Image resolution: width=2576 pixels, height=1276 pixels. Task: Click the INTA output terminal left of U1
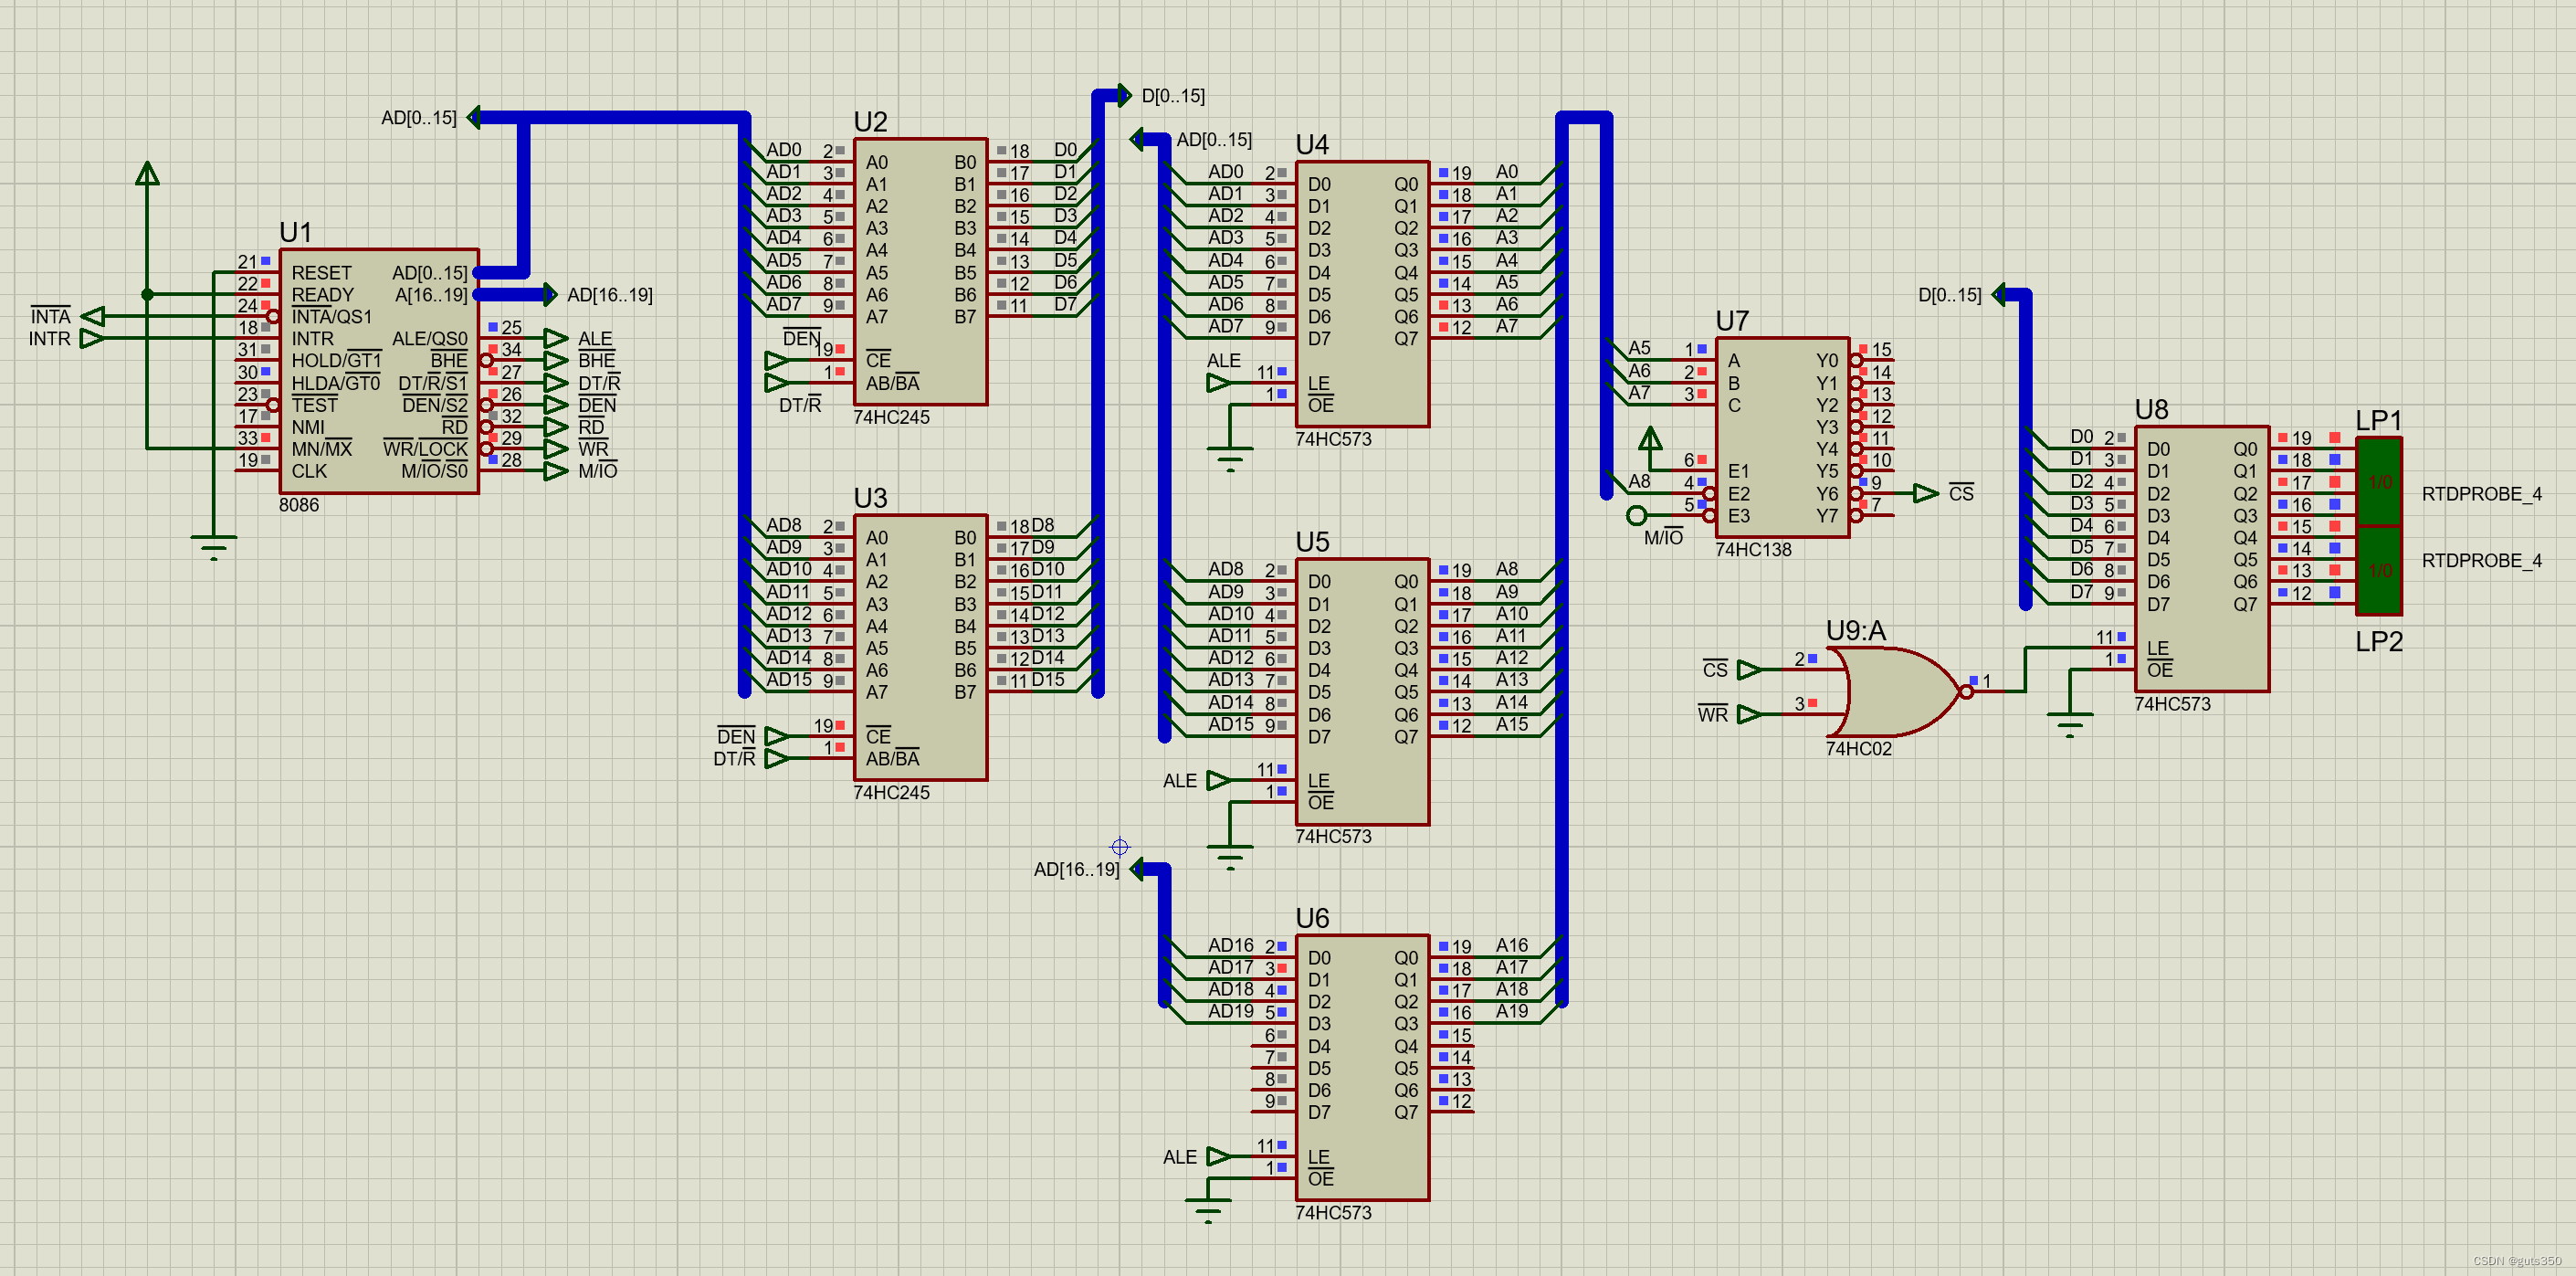point(93,317)
